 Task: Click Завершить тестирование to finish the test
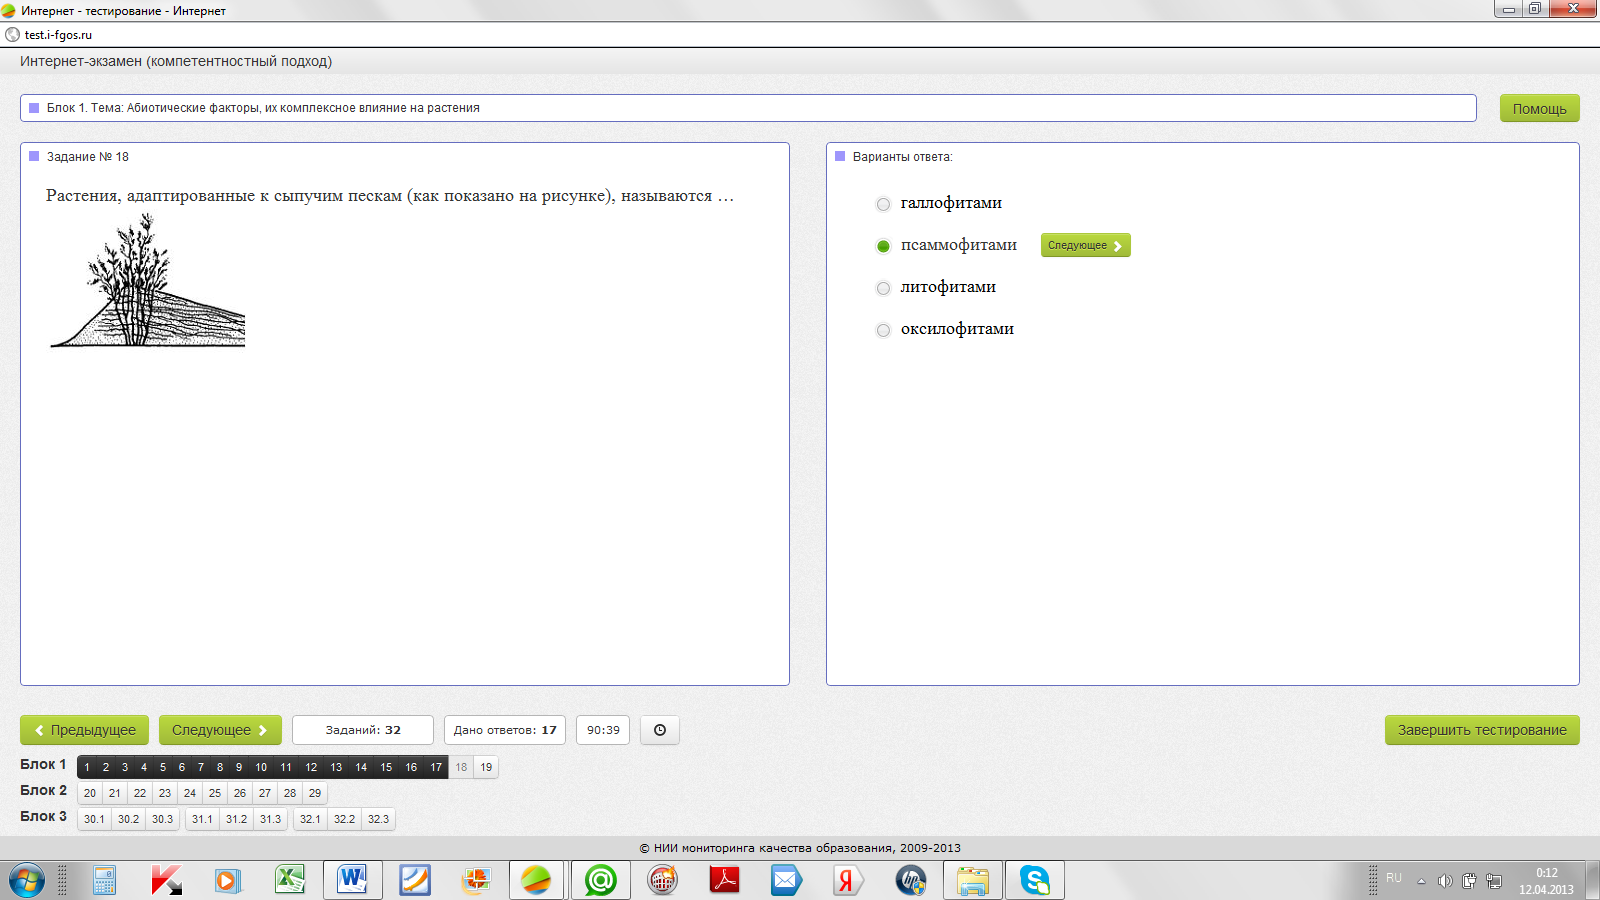[1482, 730]
